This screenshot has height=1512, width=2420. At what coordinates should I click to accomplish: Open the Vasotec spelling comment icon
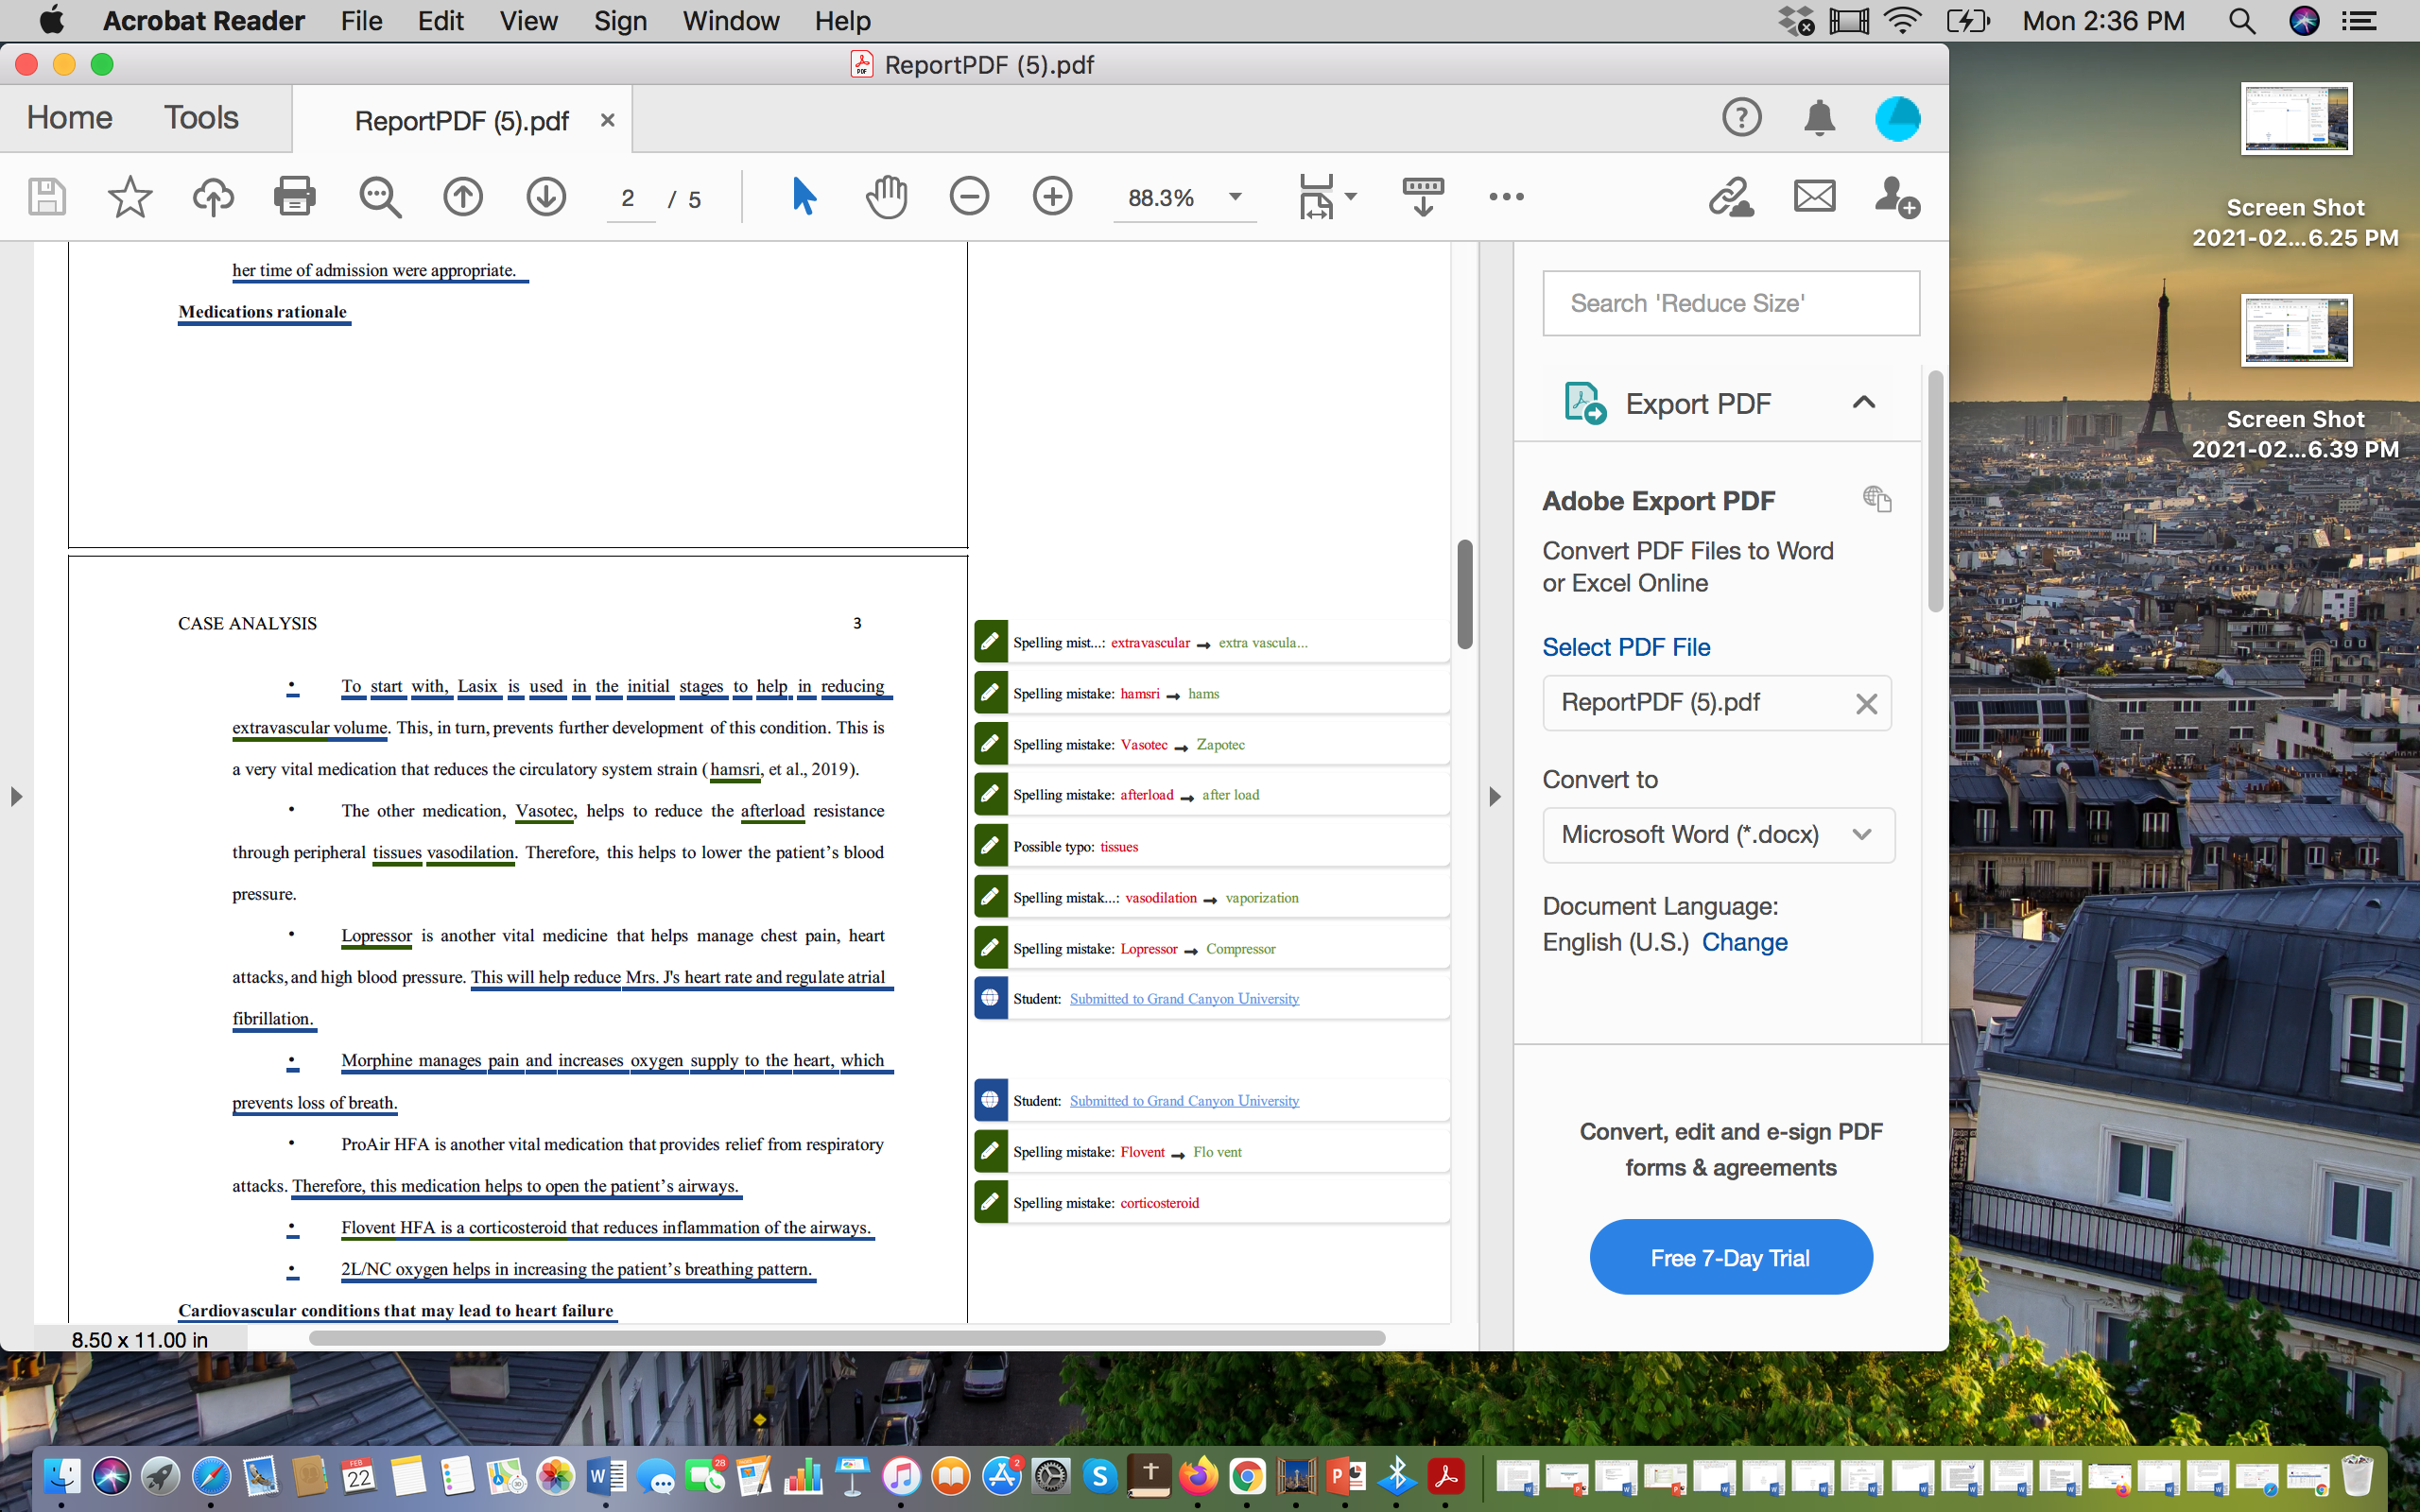pyautogui.click(x=990, y=744)
